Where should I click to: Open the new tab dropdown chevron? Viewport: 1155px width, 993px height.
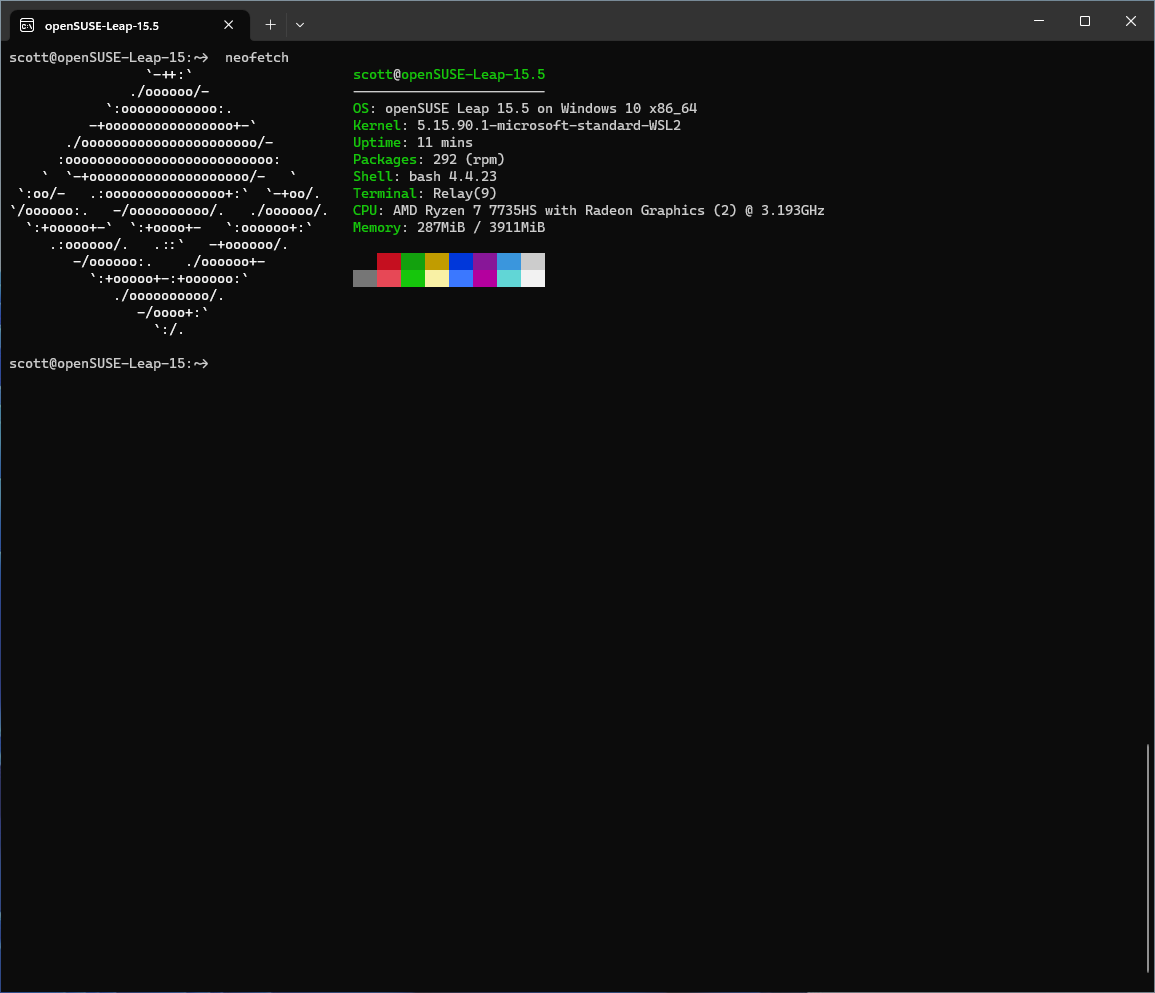point(299,25)
